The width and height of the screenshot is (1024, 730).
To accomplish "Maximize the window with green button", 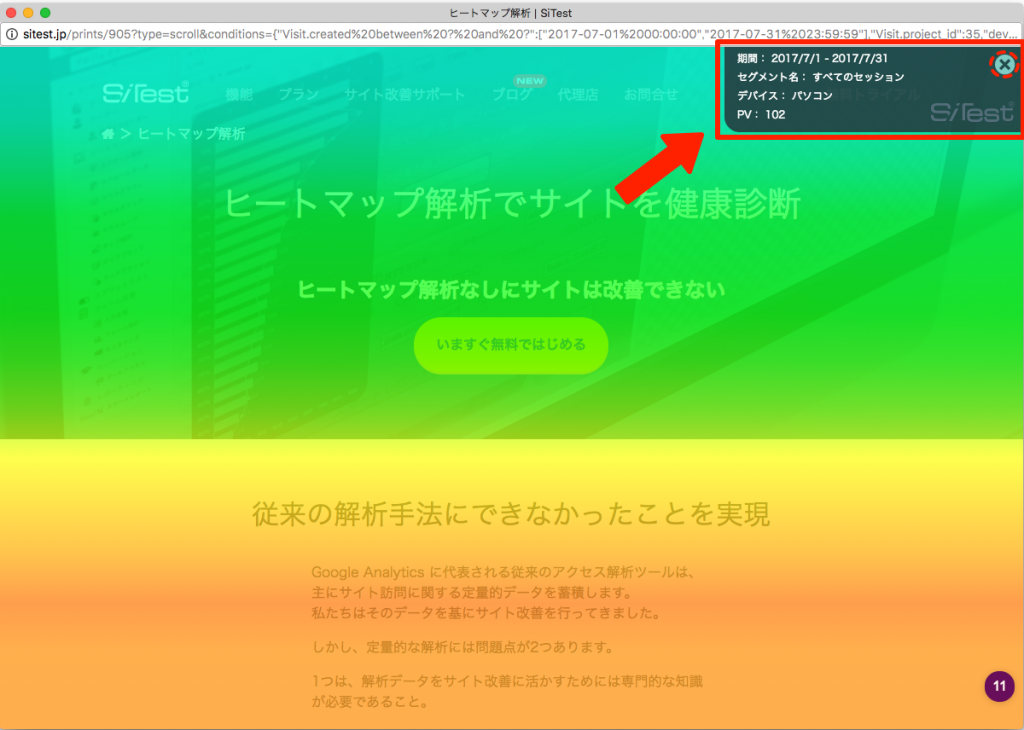I will coord(45,12).
